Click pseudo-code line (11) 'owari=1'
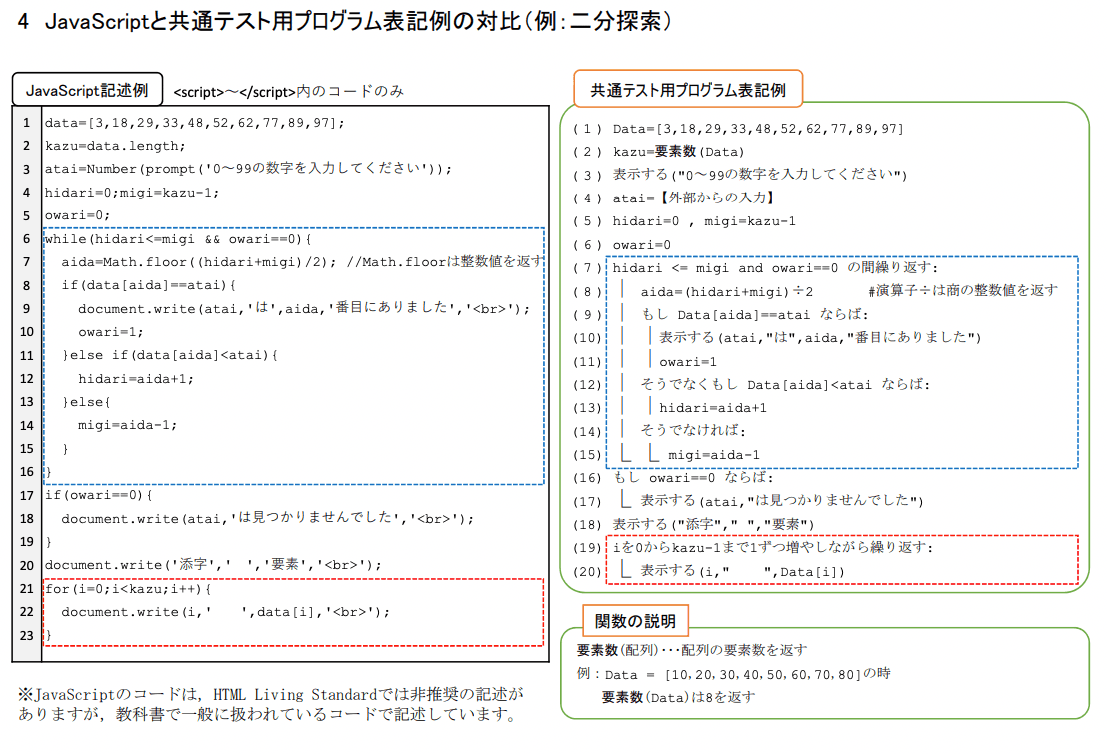This screenshot has height=754, width=1107. point(688,362)
